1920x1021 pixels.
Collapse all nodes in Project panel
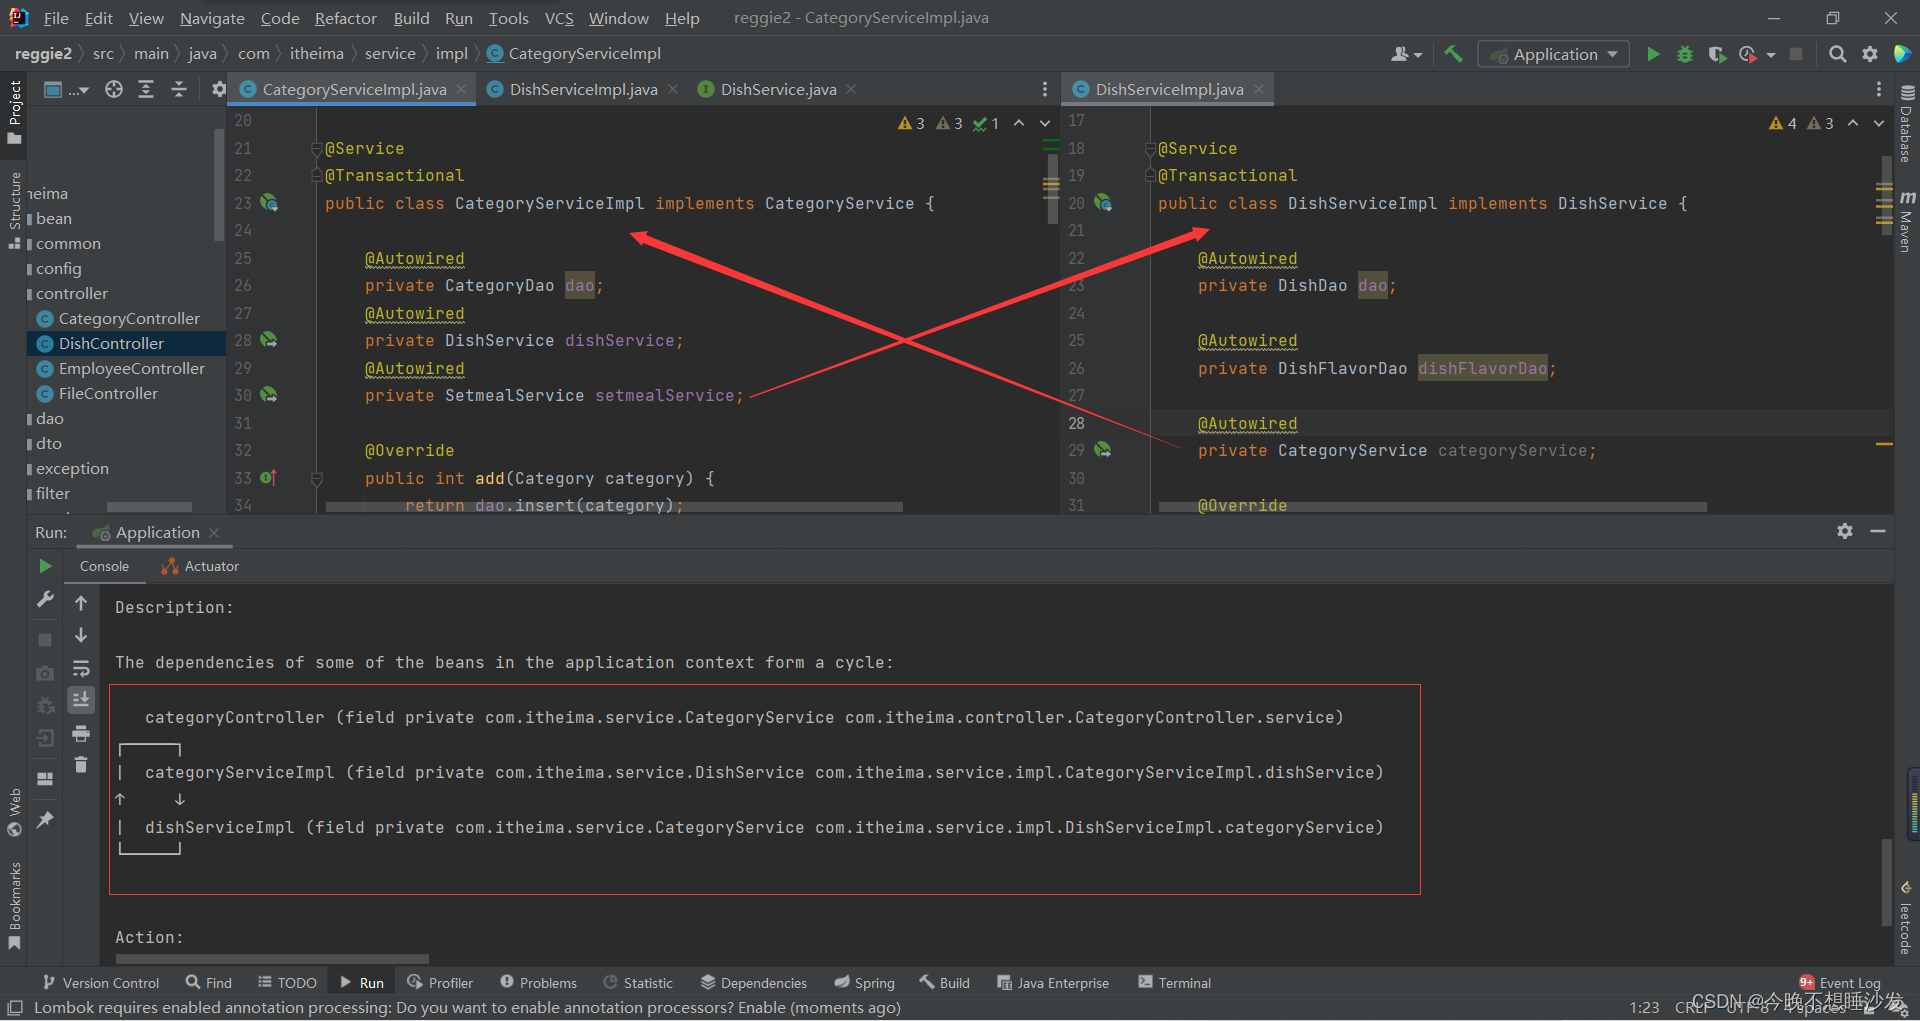click(179, 89)
